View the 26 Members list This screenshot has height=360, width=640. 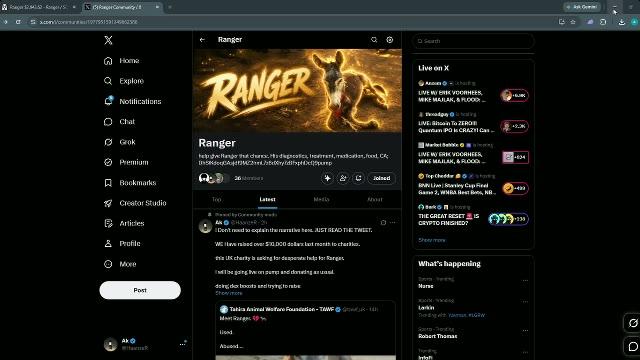249,178
